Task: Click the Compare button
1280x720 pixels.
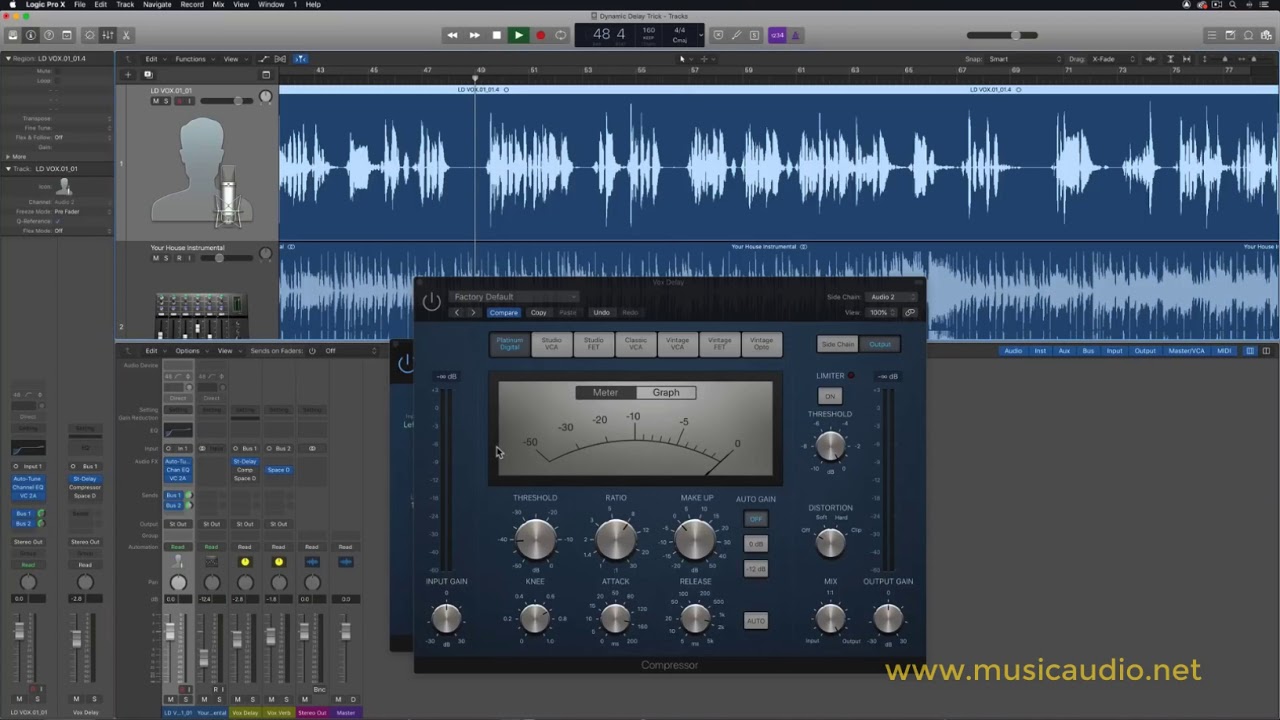Action: click(504, 313)
